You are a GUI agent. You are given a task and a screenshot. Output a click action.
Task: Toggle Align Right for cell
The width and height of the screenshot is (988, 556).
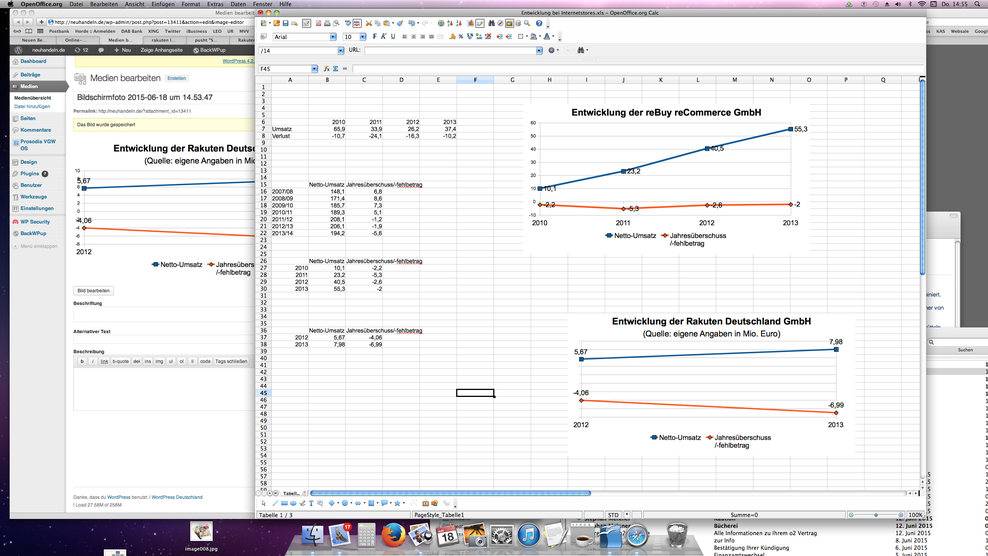point(422,37)
